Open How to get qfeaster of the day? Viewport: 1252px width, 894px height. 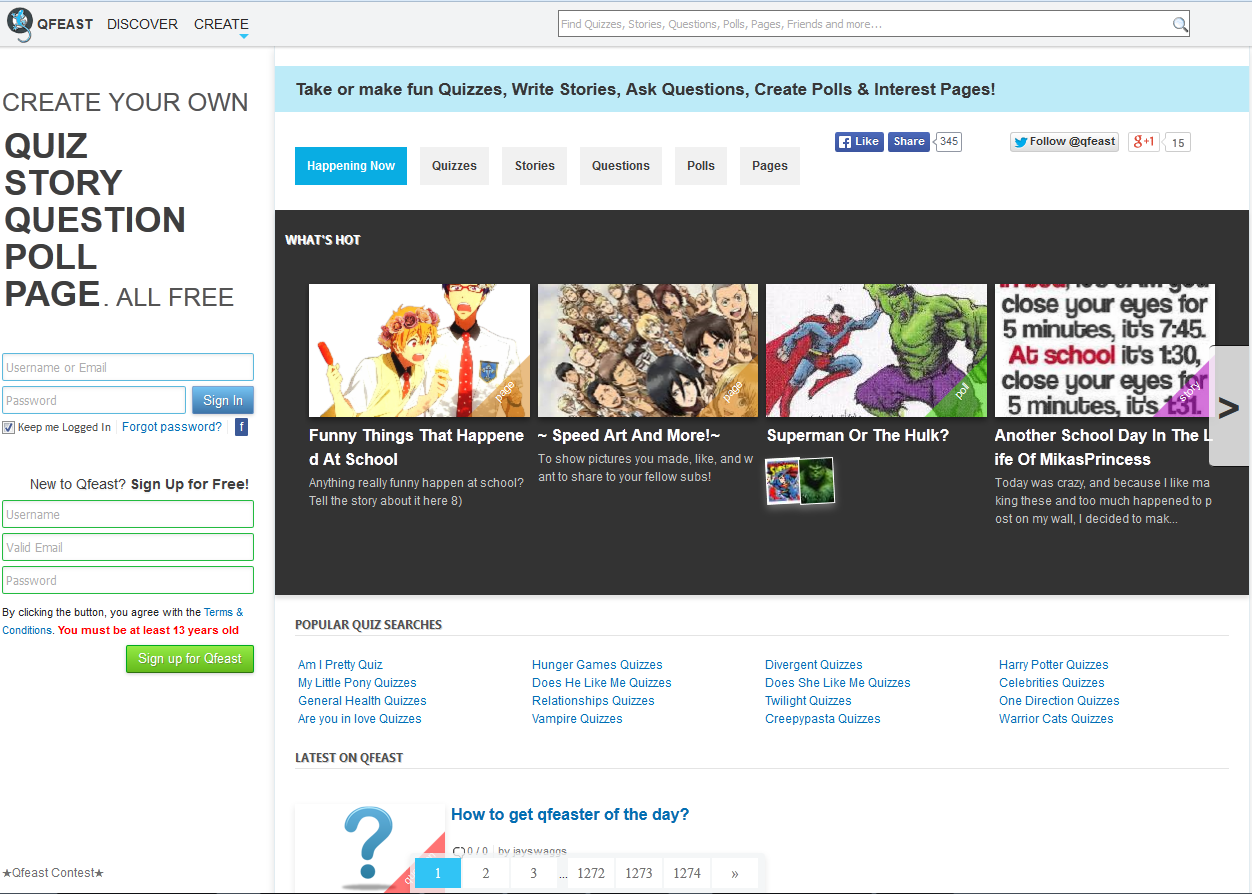(570, 815)
